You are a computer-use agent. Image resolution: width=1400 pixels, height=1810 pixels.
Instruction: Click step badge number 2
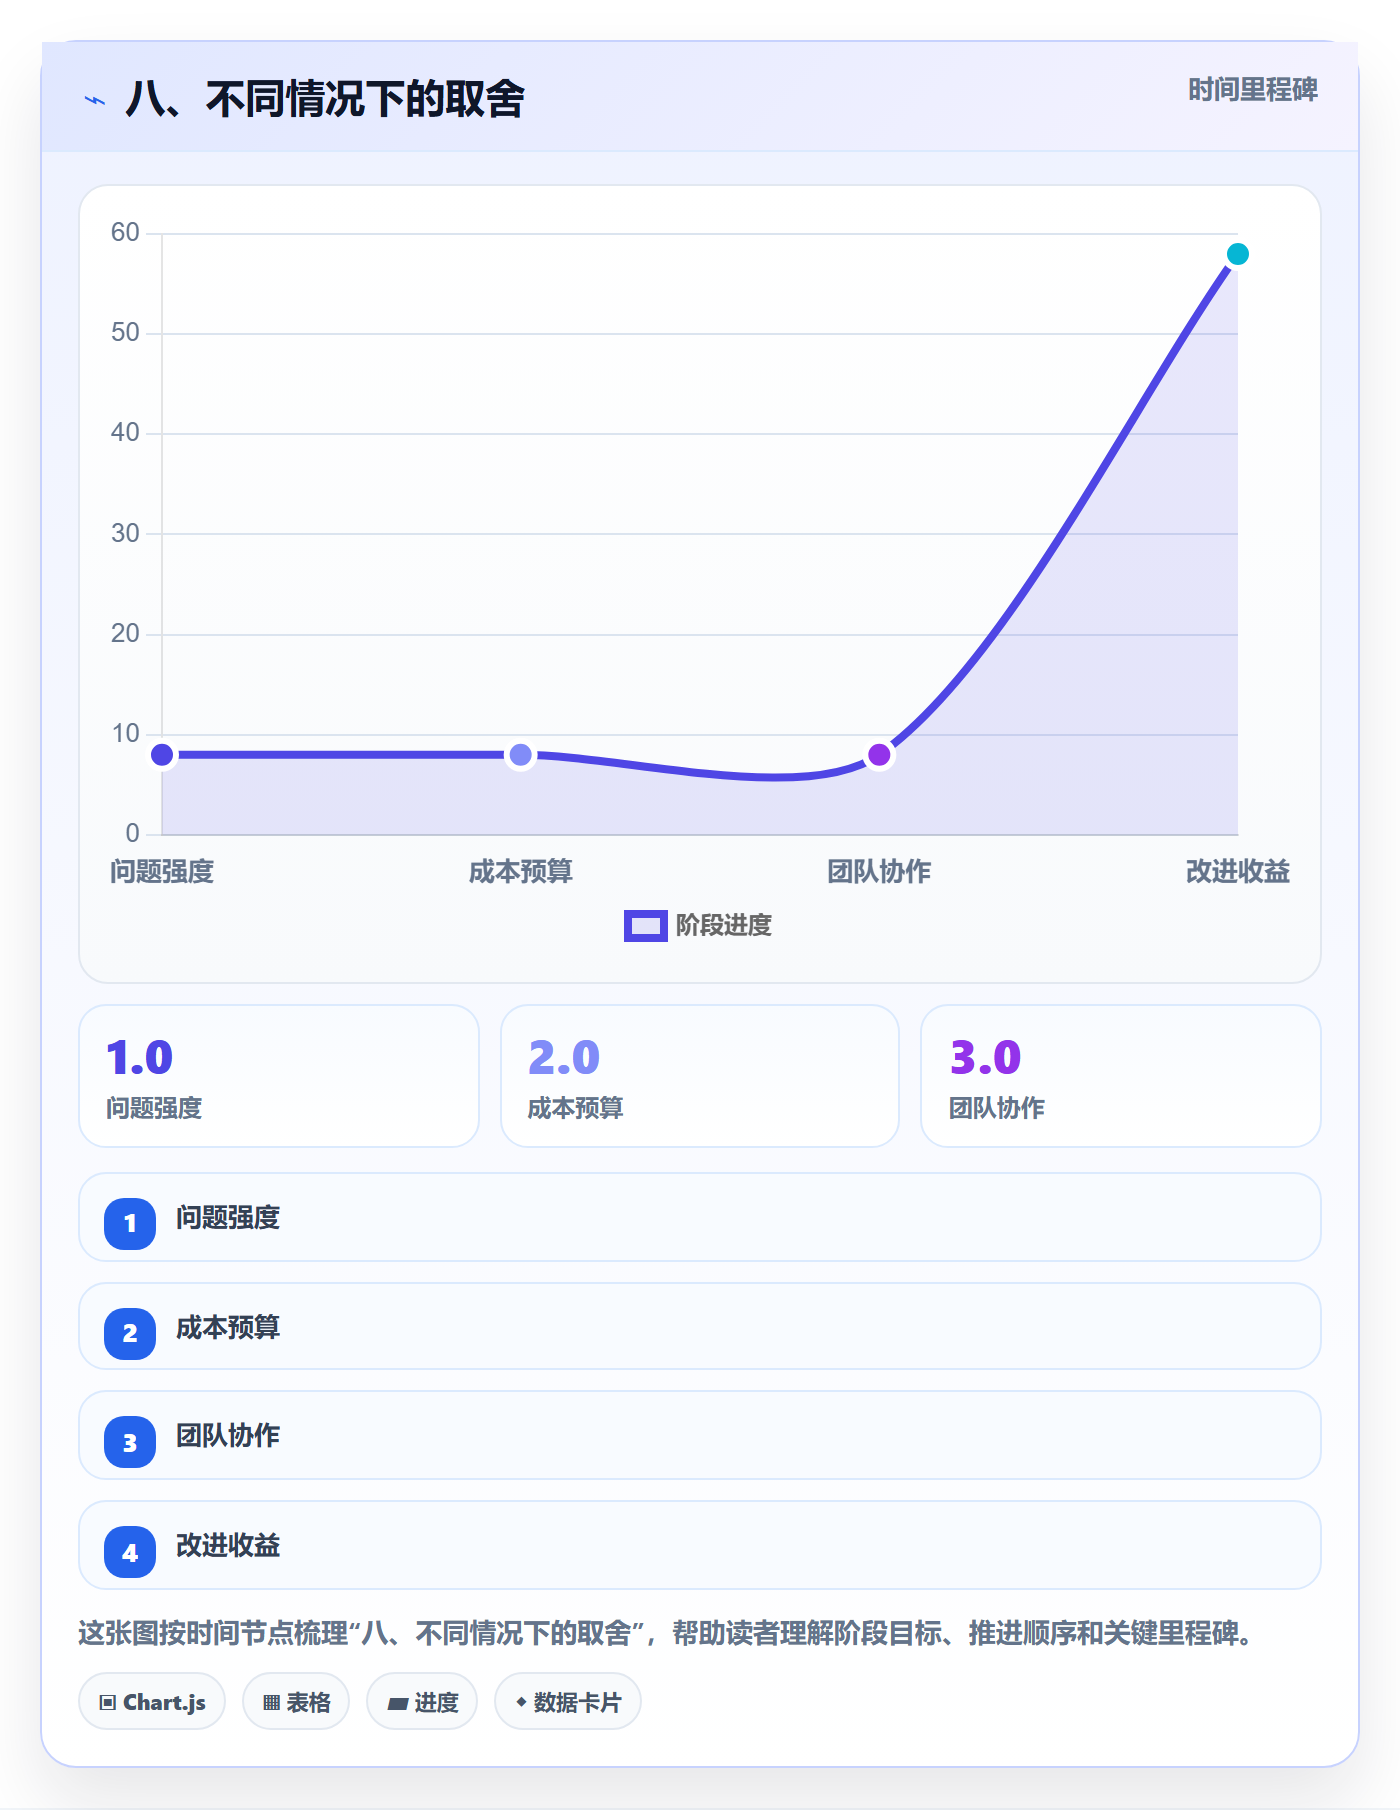[130, 1333]
